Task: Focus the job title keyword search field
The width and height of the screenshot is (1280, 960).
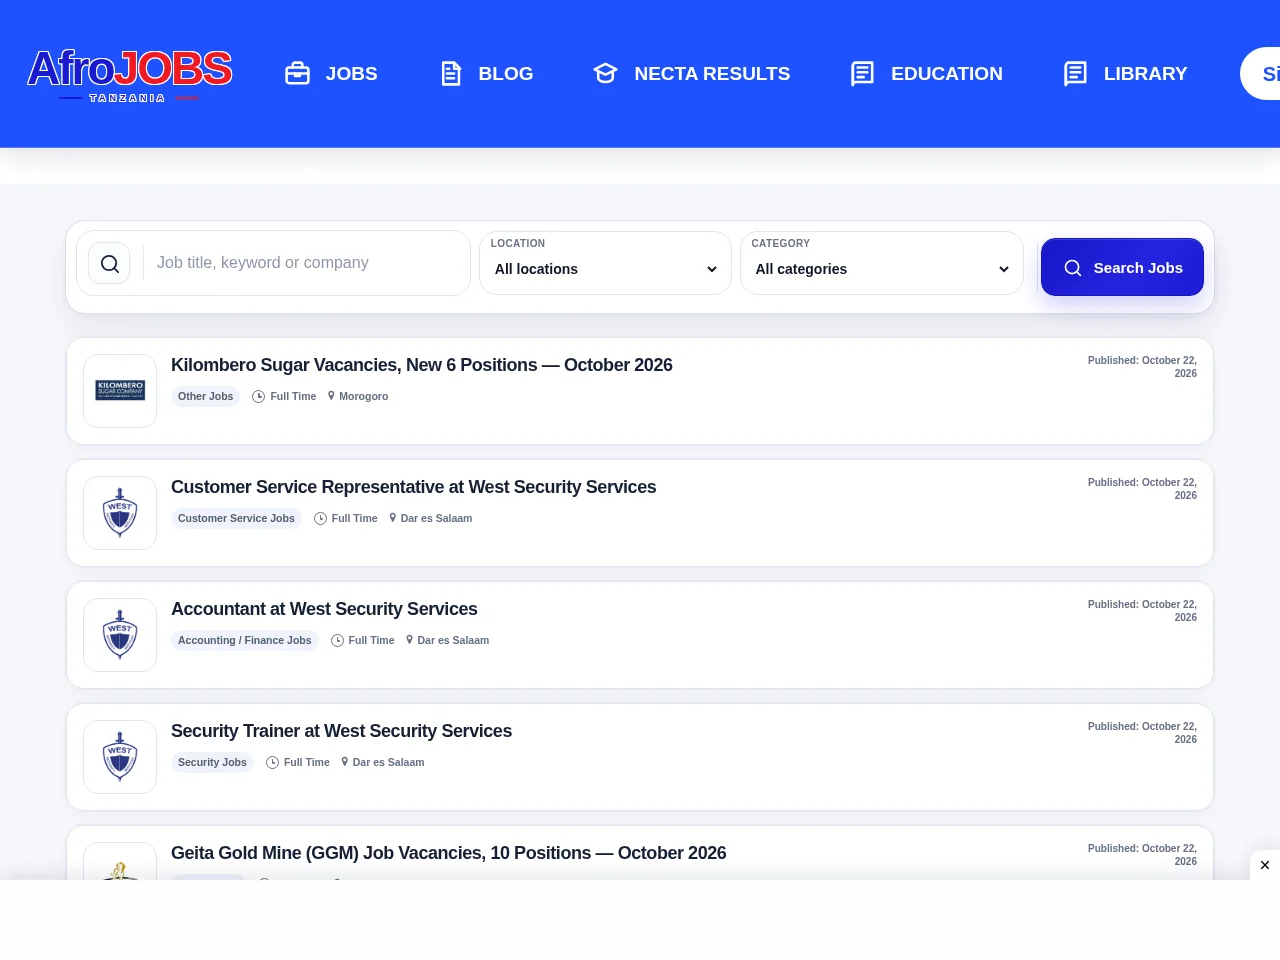Action: click(305, 263)
